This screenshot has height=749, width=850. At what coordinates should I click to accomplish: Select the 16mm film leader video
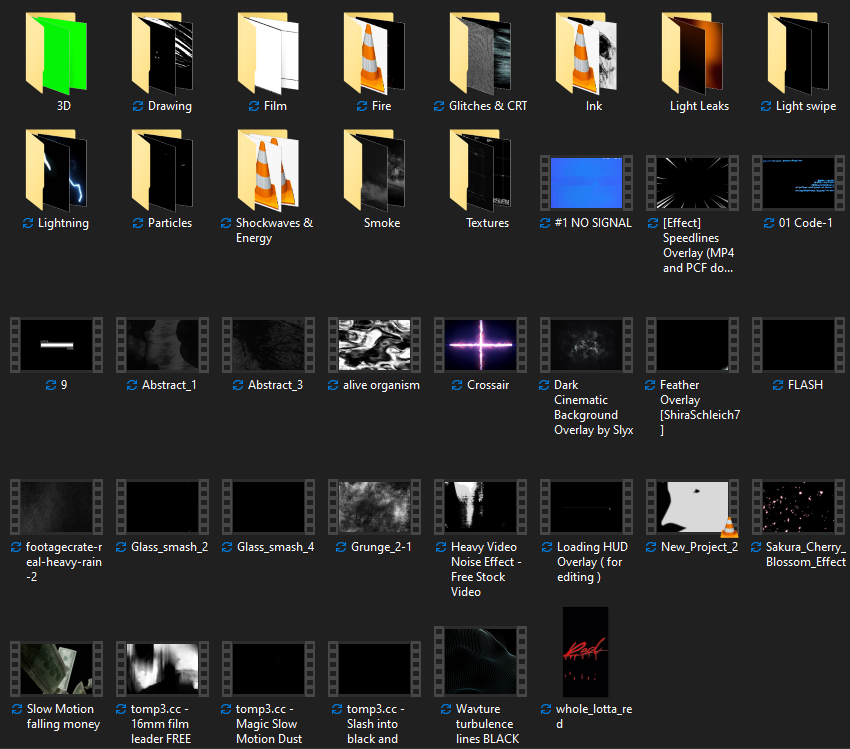click(163, 669)
